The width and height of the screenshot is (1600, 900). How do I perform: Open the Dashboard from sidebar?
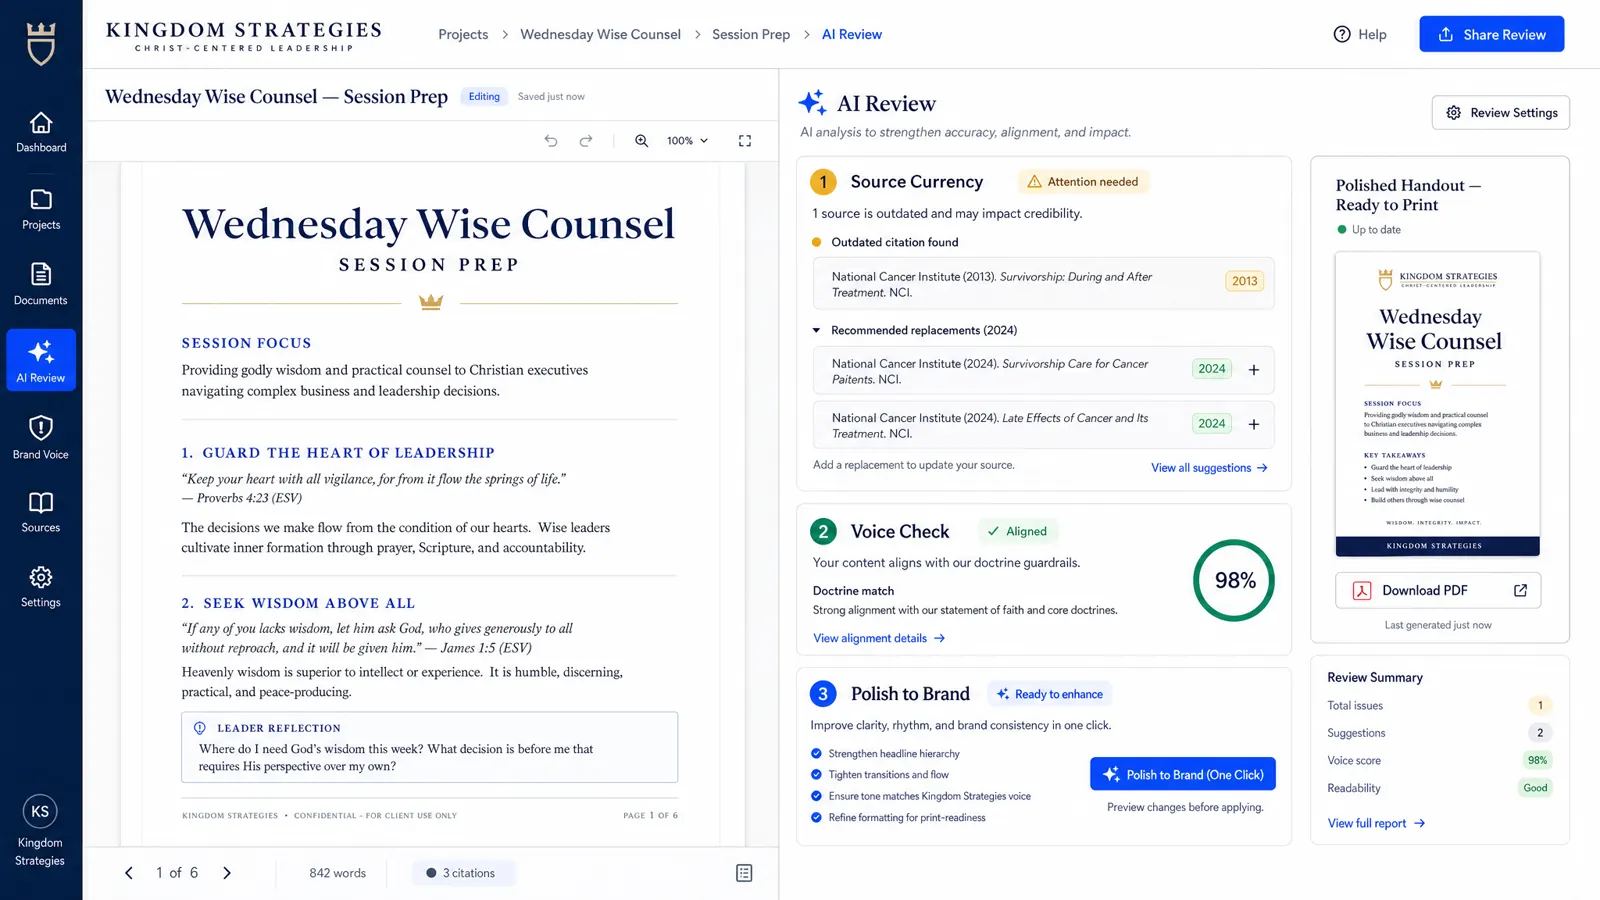41,133
